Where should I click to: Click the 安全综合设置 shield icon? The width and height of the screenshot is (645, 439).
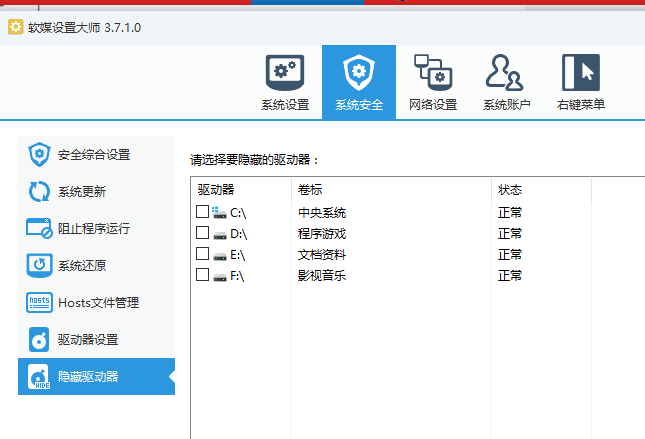coord(39,155)
